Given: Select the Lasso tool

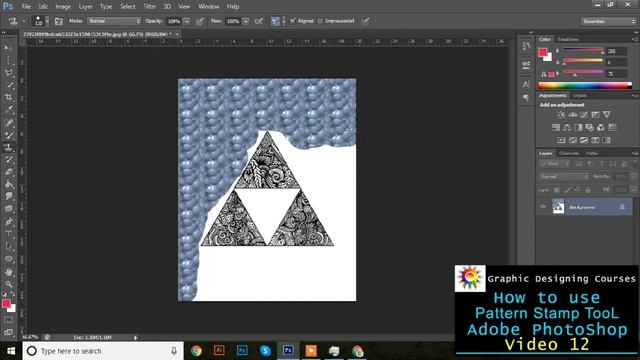Looking at the screenshot, I should [9, 73].
